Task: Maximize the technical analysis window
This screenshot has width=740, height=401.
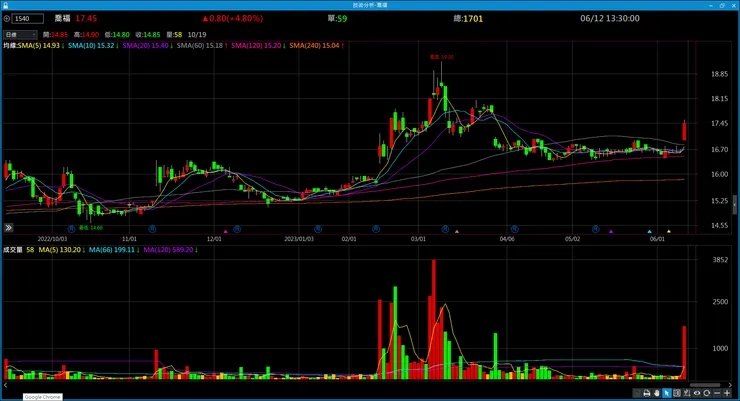Action: (722, 5)
